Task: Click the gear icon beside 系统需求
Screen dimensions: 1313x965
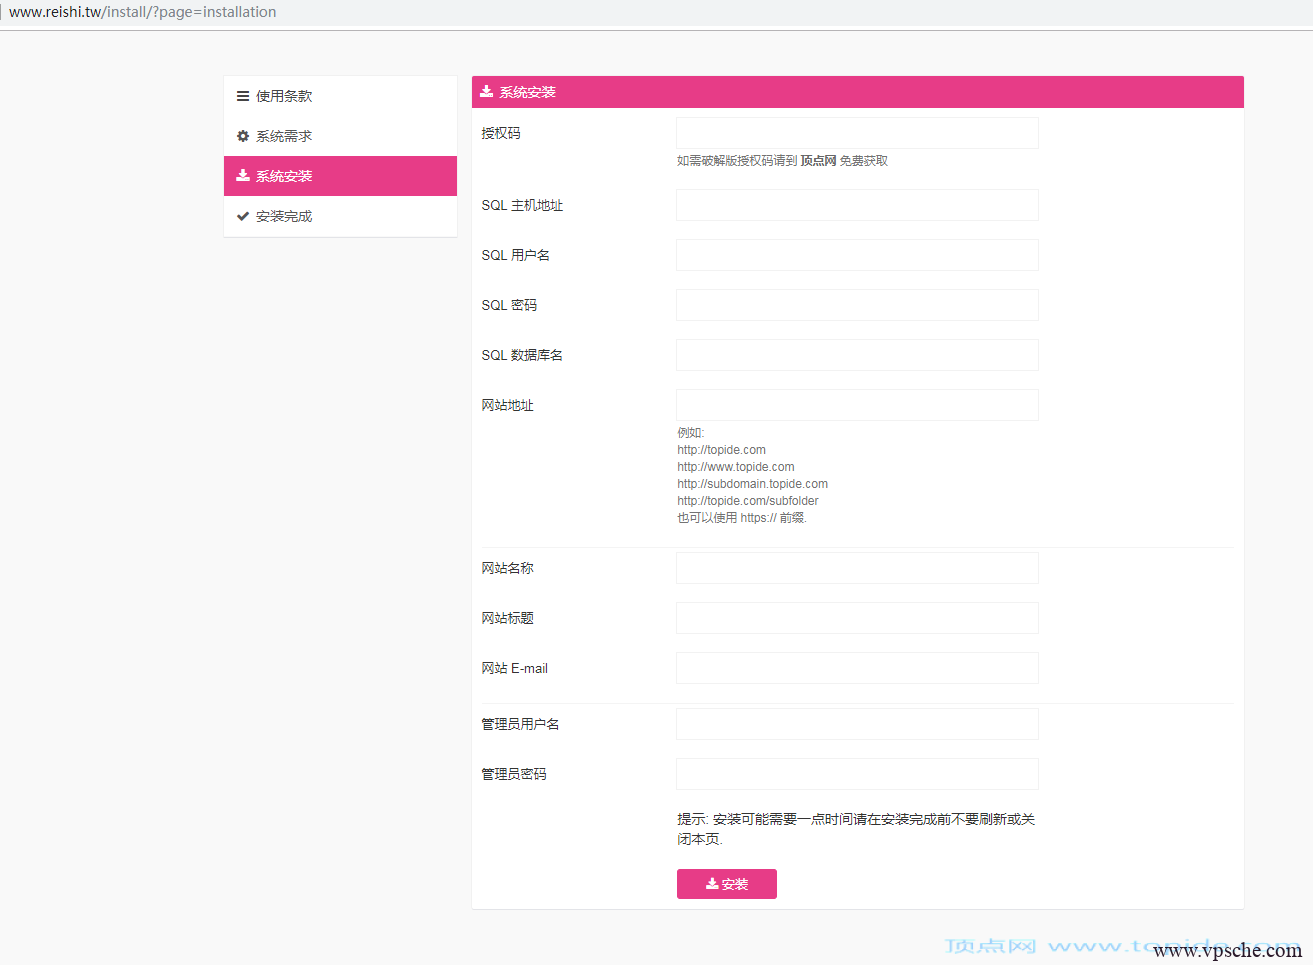Action: (242, 136)
